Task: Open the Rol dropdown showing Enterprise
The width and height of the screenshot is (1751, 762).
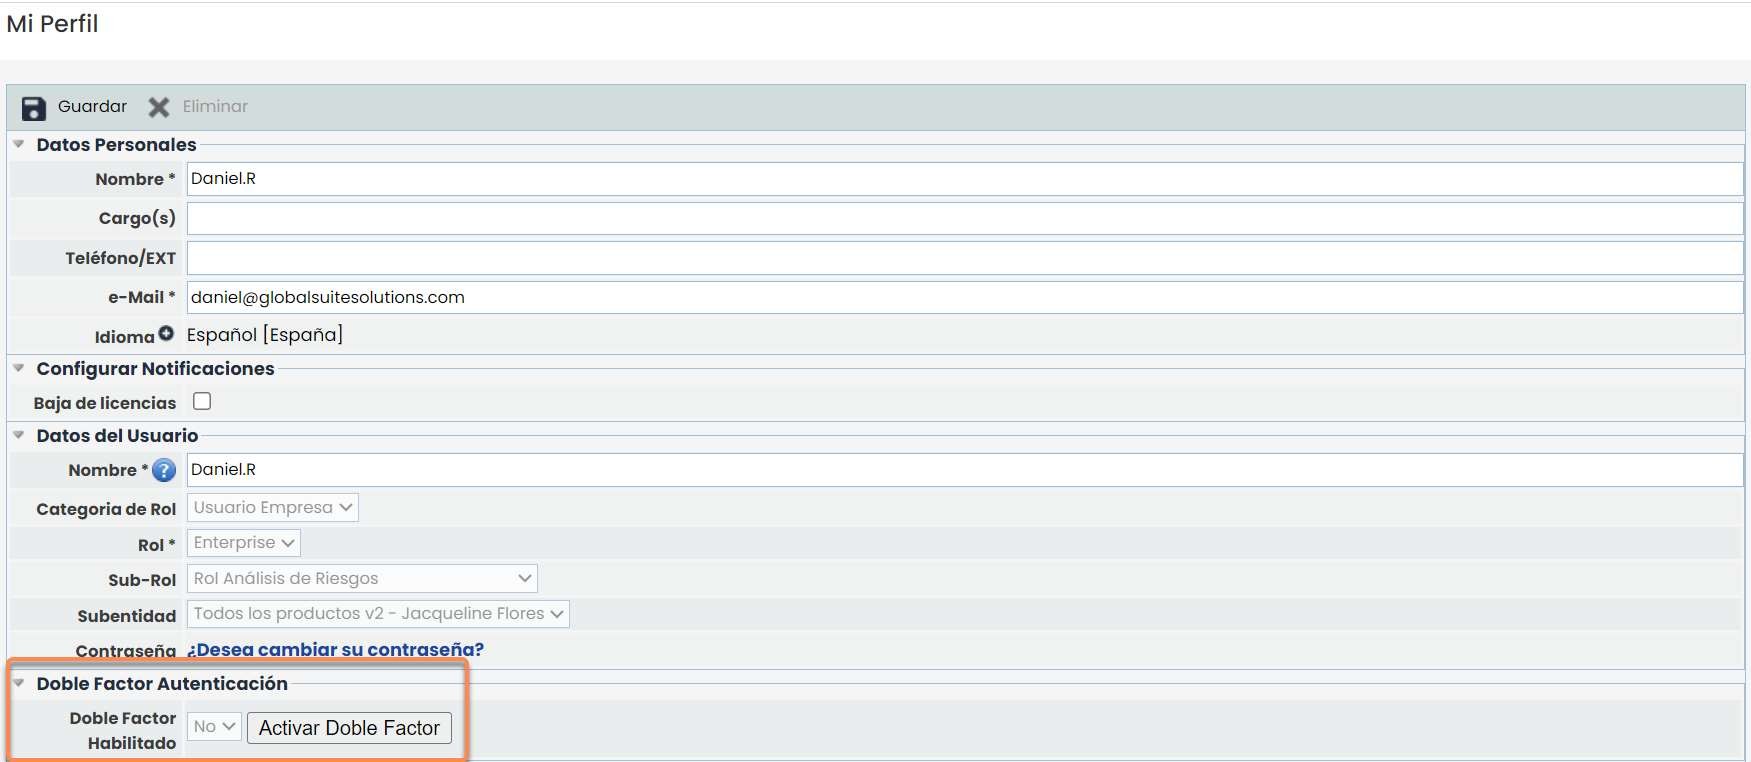Action: (x=243, y=543)
